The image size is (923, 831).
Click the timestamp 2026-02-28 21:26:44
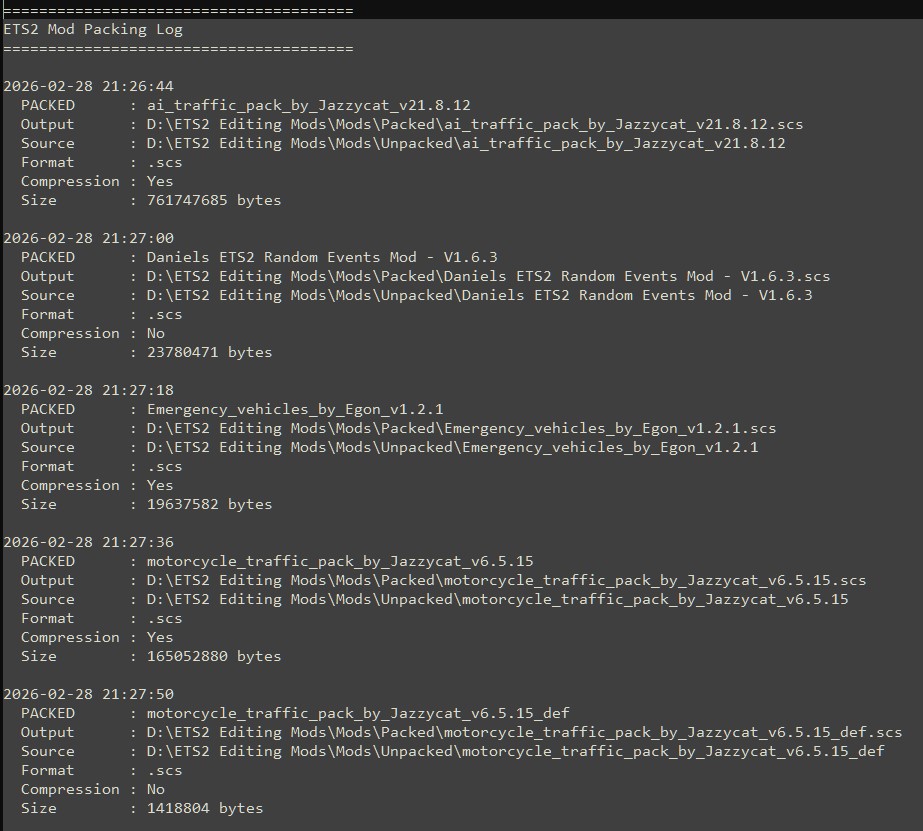(88, 87)
